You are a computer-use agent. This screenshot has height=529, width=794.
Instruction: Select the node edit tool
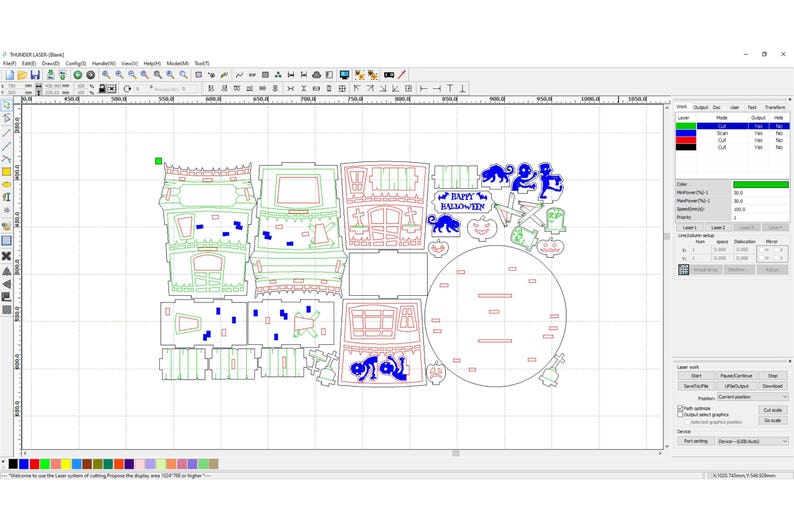tap(7, 118)
